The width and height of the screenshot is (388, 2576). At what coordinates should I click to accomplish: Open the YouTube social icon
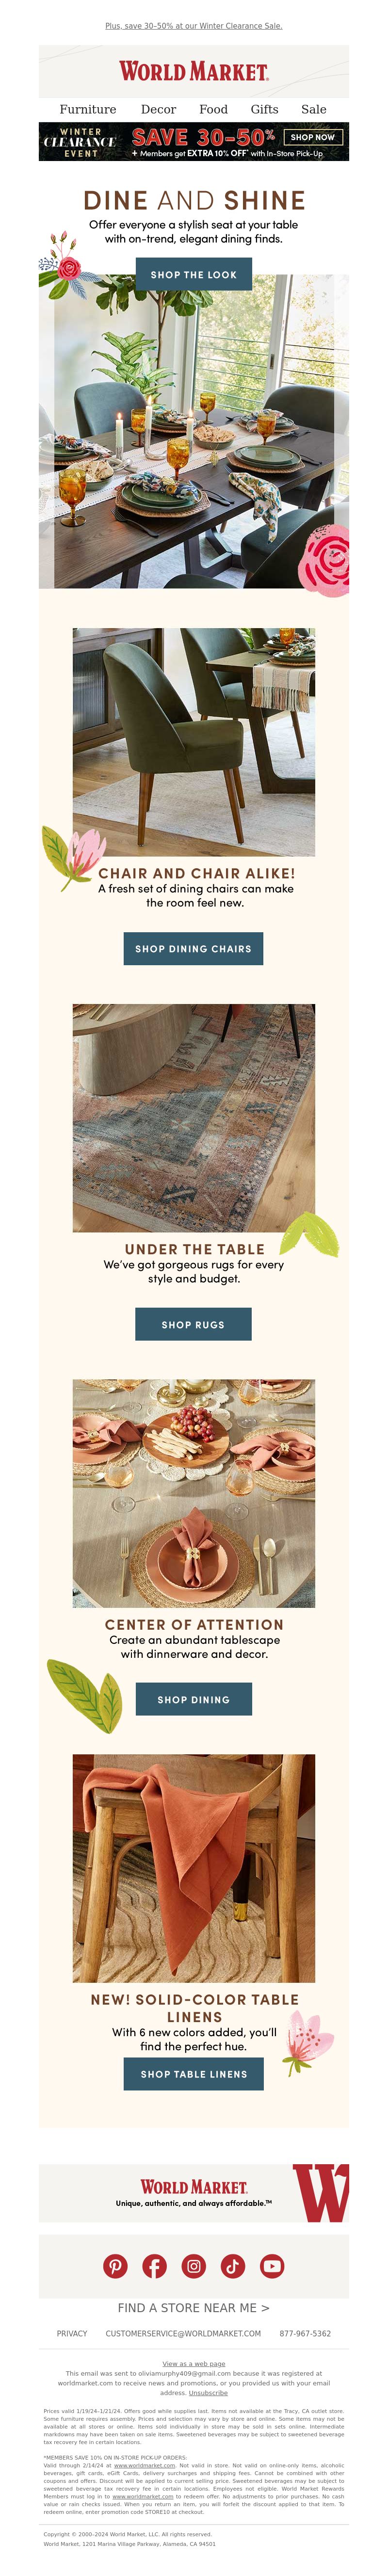pos(272,2266)
